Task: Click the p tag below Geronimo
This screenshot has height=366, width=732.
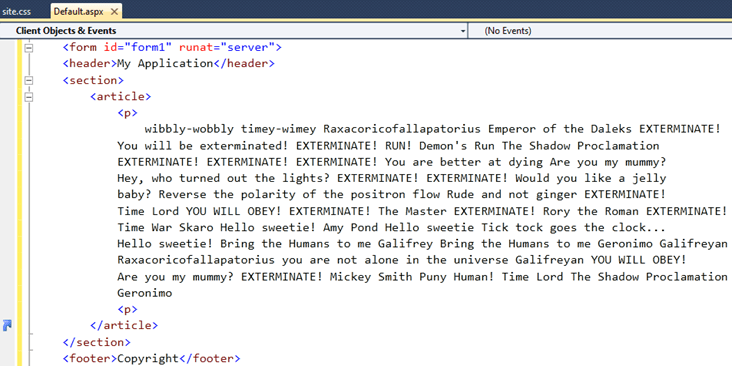Action: (x=127, y=310)
